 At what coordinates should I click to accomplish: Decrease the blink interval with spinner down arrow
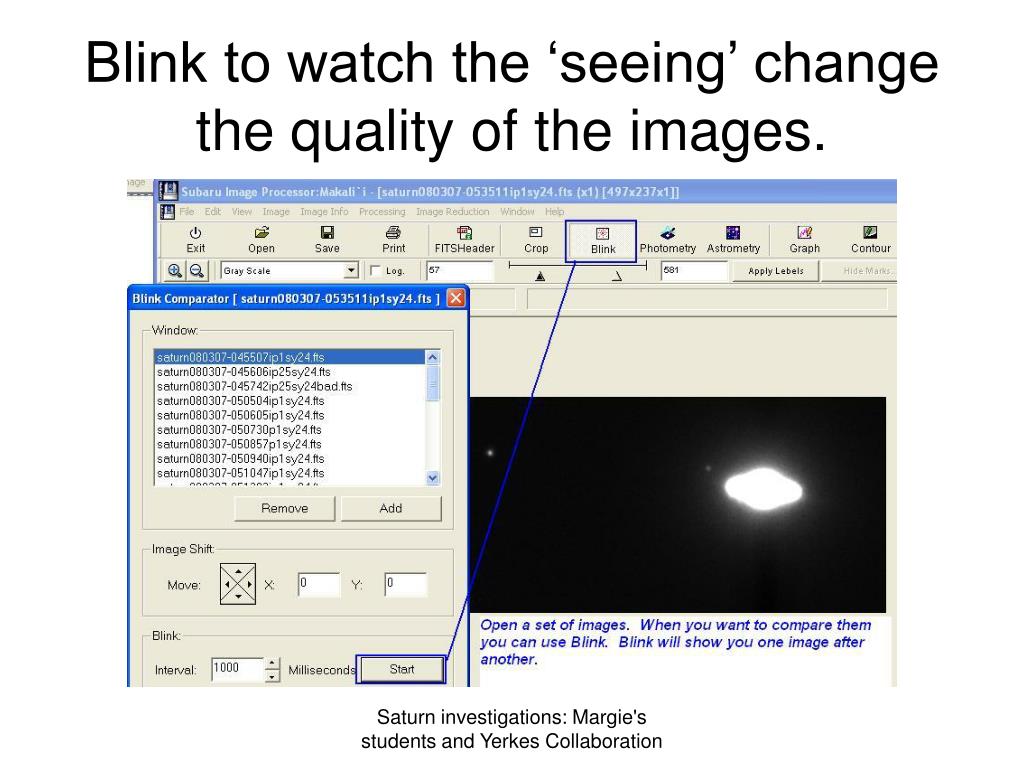click(x=272, y=677)
